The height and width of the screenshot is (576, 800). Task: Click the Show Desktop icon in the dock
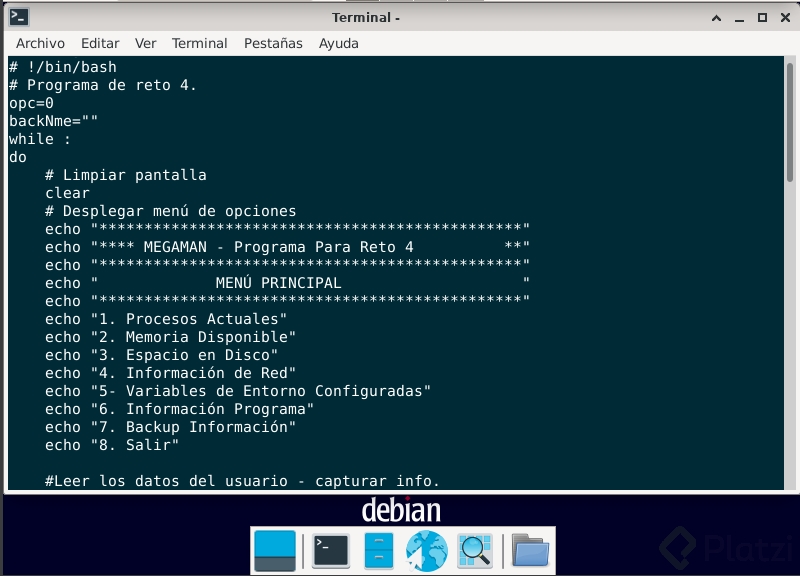coord(275,550)
